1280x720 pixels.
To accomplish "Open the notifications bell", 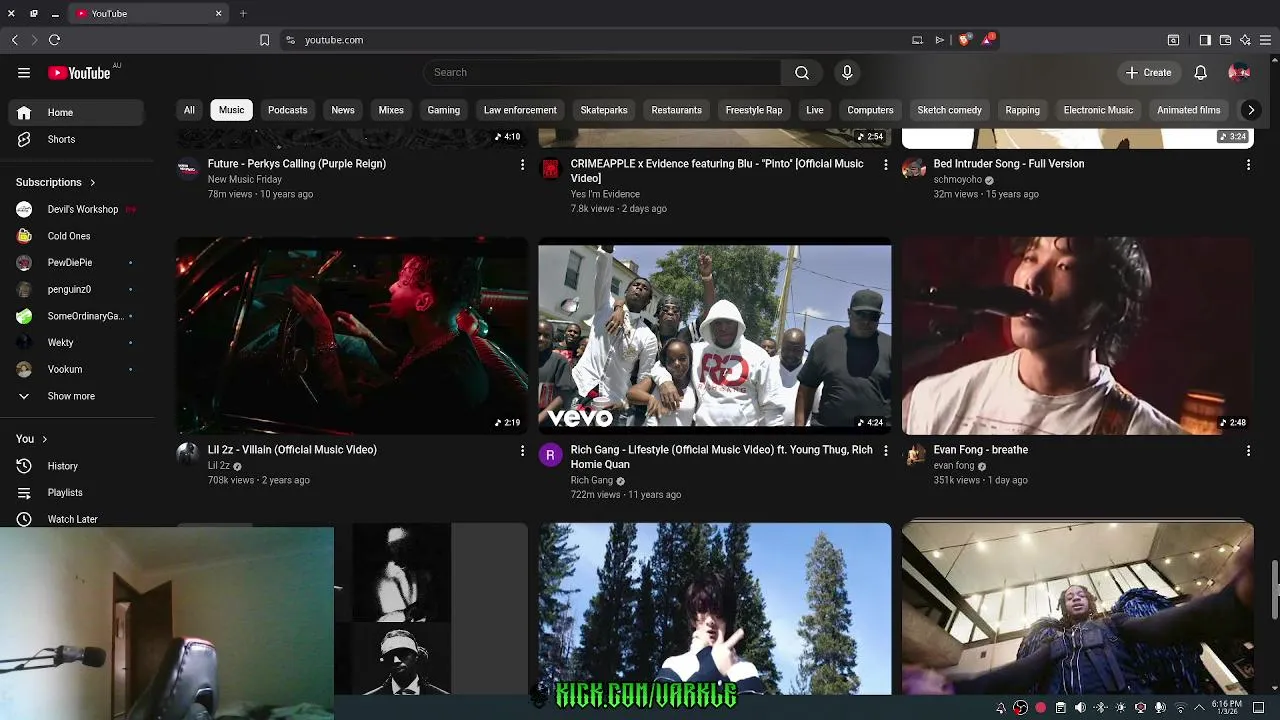I will pyautogui.click(x=1201, y=73).
